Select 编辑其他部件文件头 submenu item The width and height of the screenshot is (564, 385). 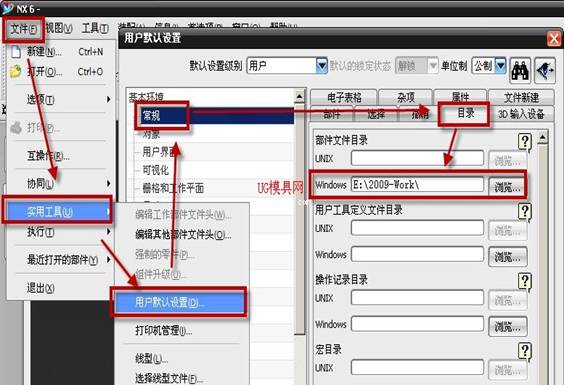click(183, 235)
